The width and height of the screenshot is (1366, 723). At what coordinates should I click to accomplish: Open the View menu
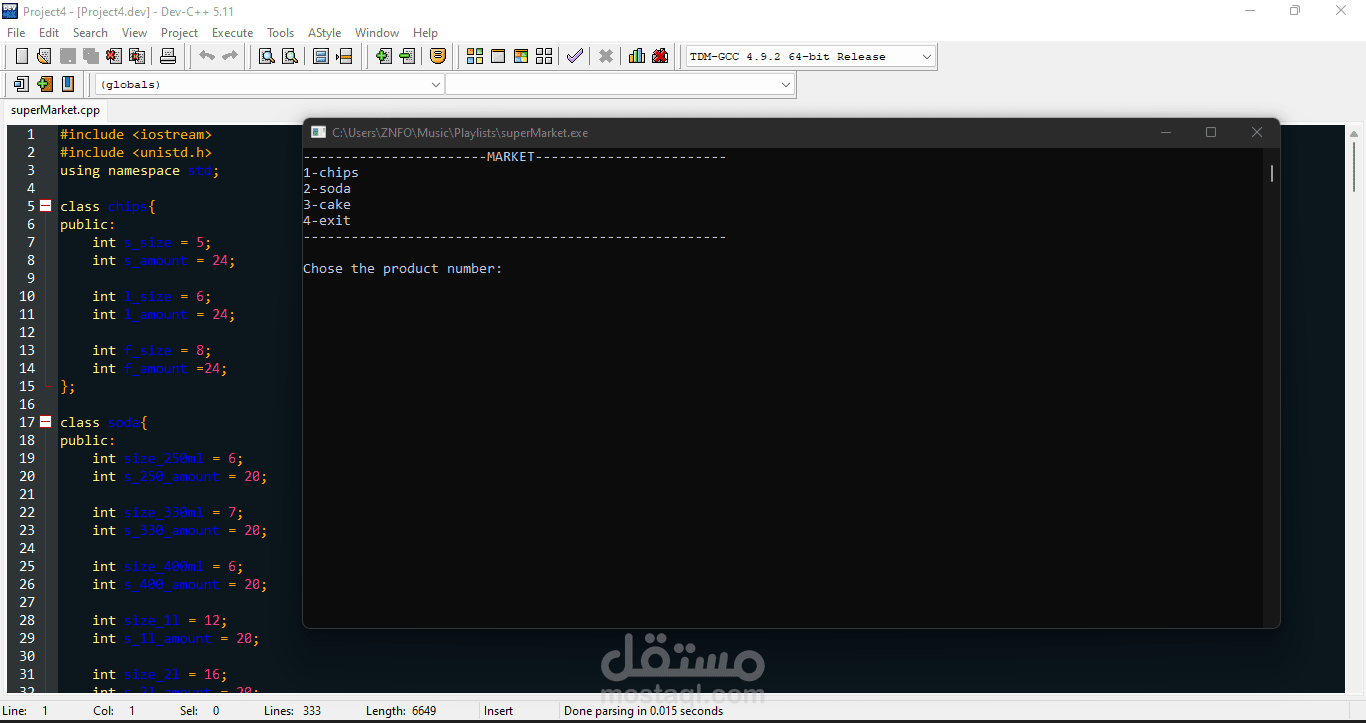click(x=134, y=33)
